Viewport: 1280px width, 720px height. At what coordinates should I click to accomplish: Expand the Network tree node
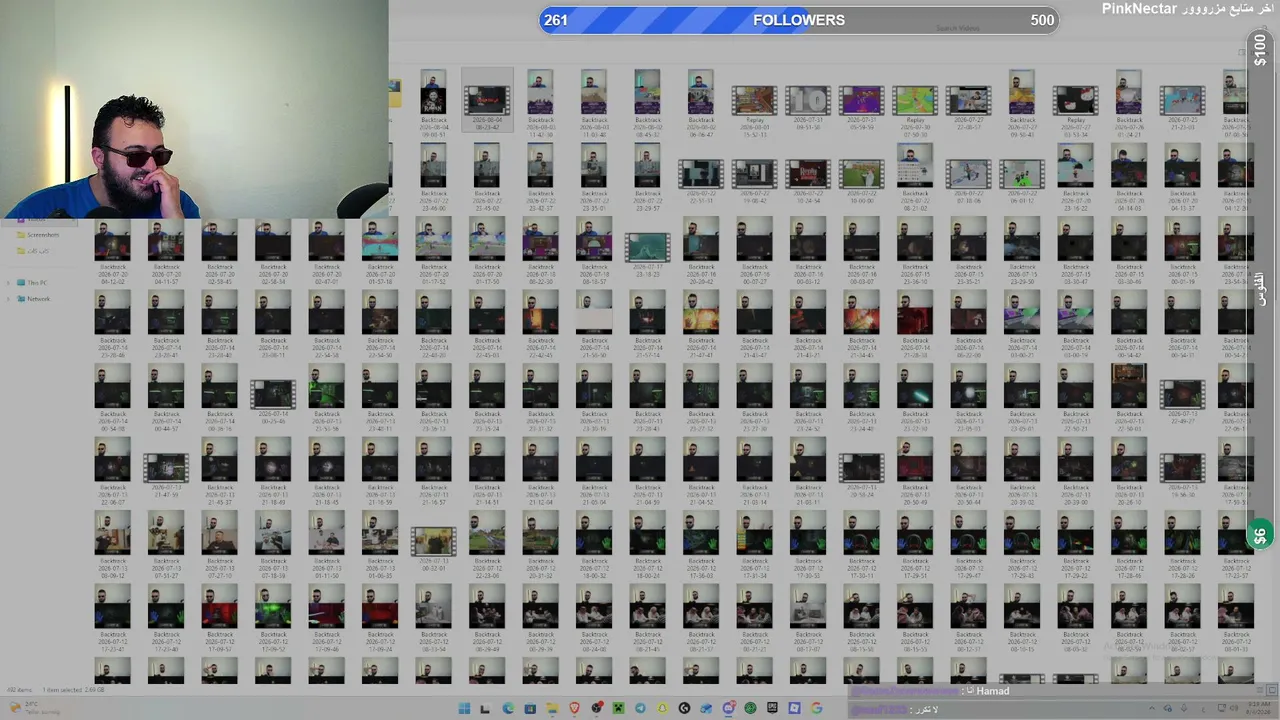(8, 299)
